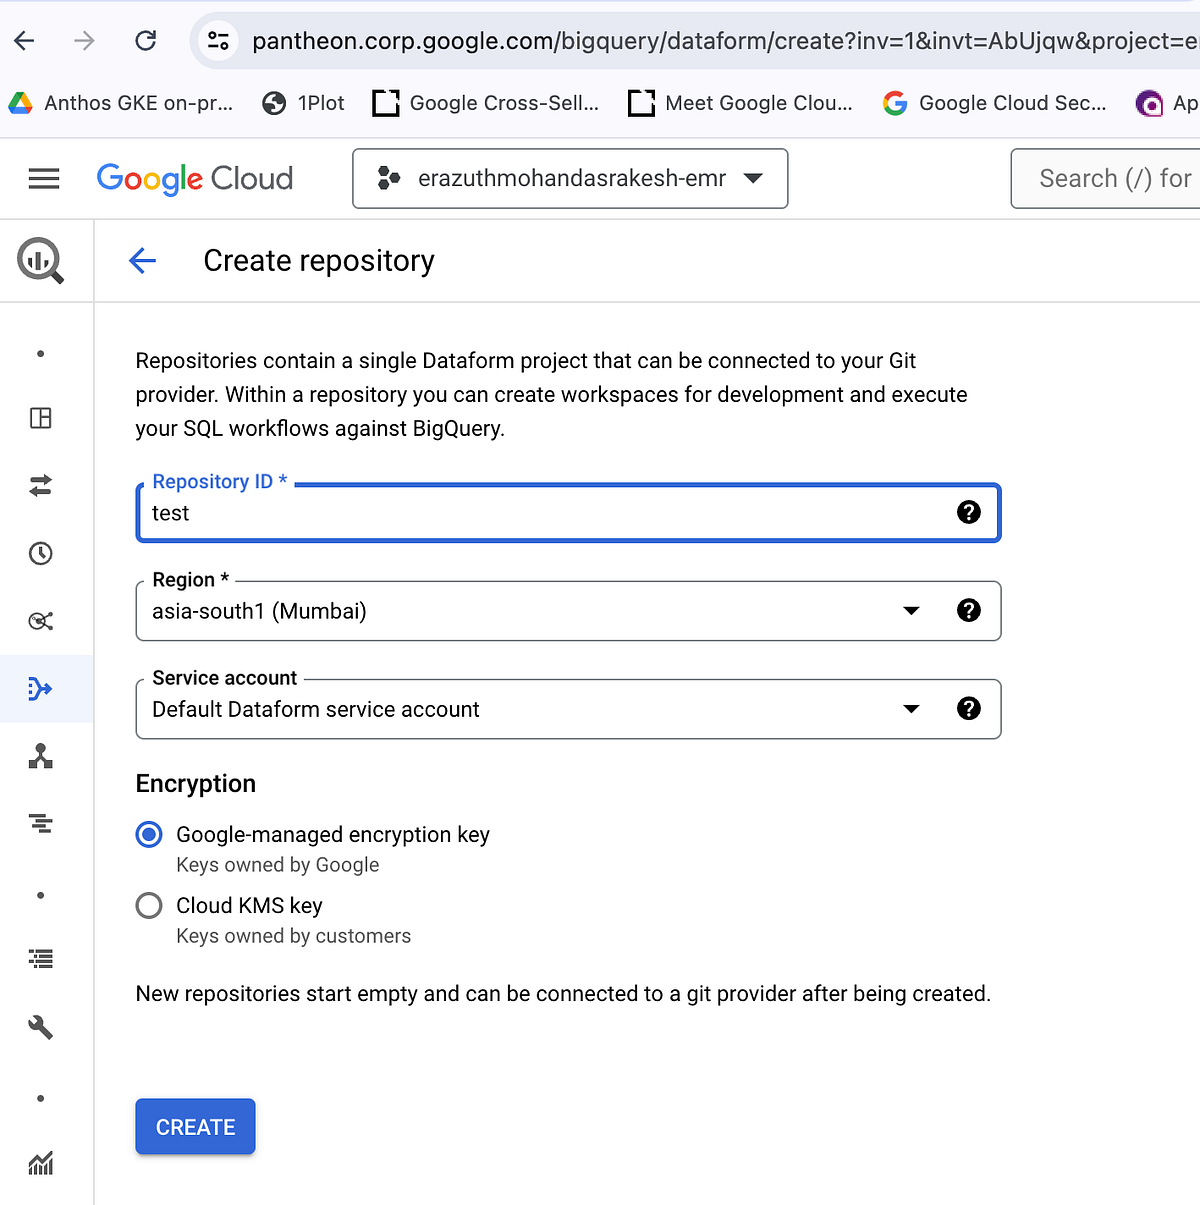Expand the Region dropdown
This screenshot has width=1200, height=1205.
click(x=911, y=610)
